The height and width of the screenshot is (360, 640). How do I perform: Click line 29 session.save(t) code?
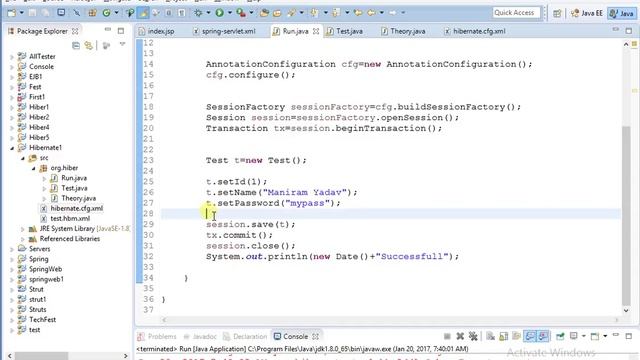(x=250, y=224)
